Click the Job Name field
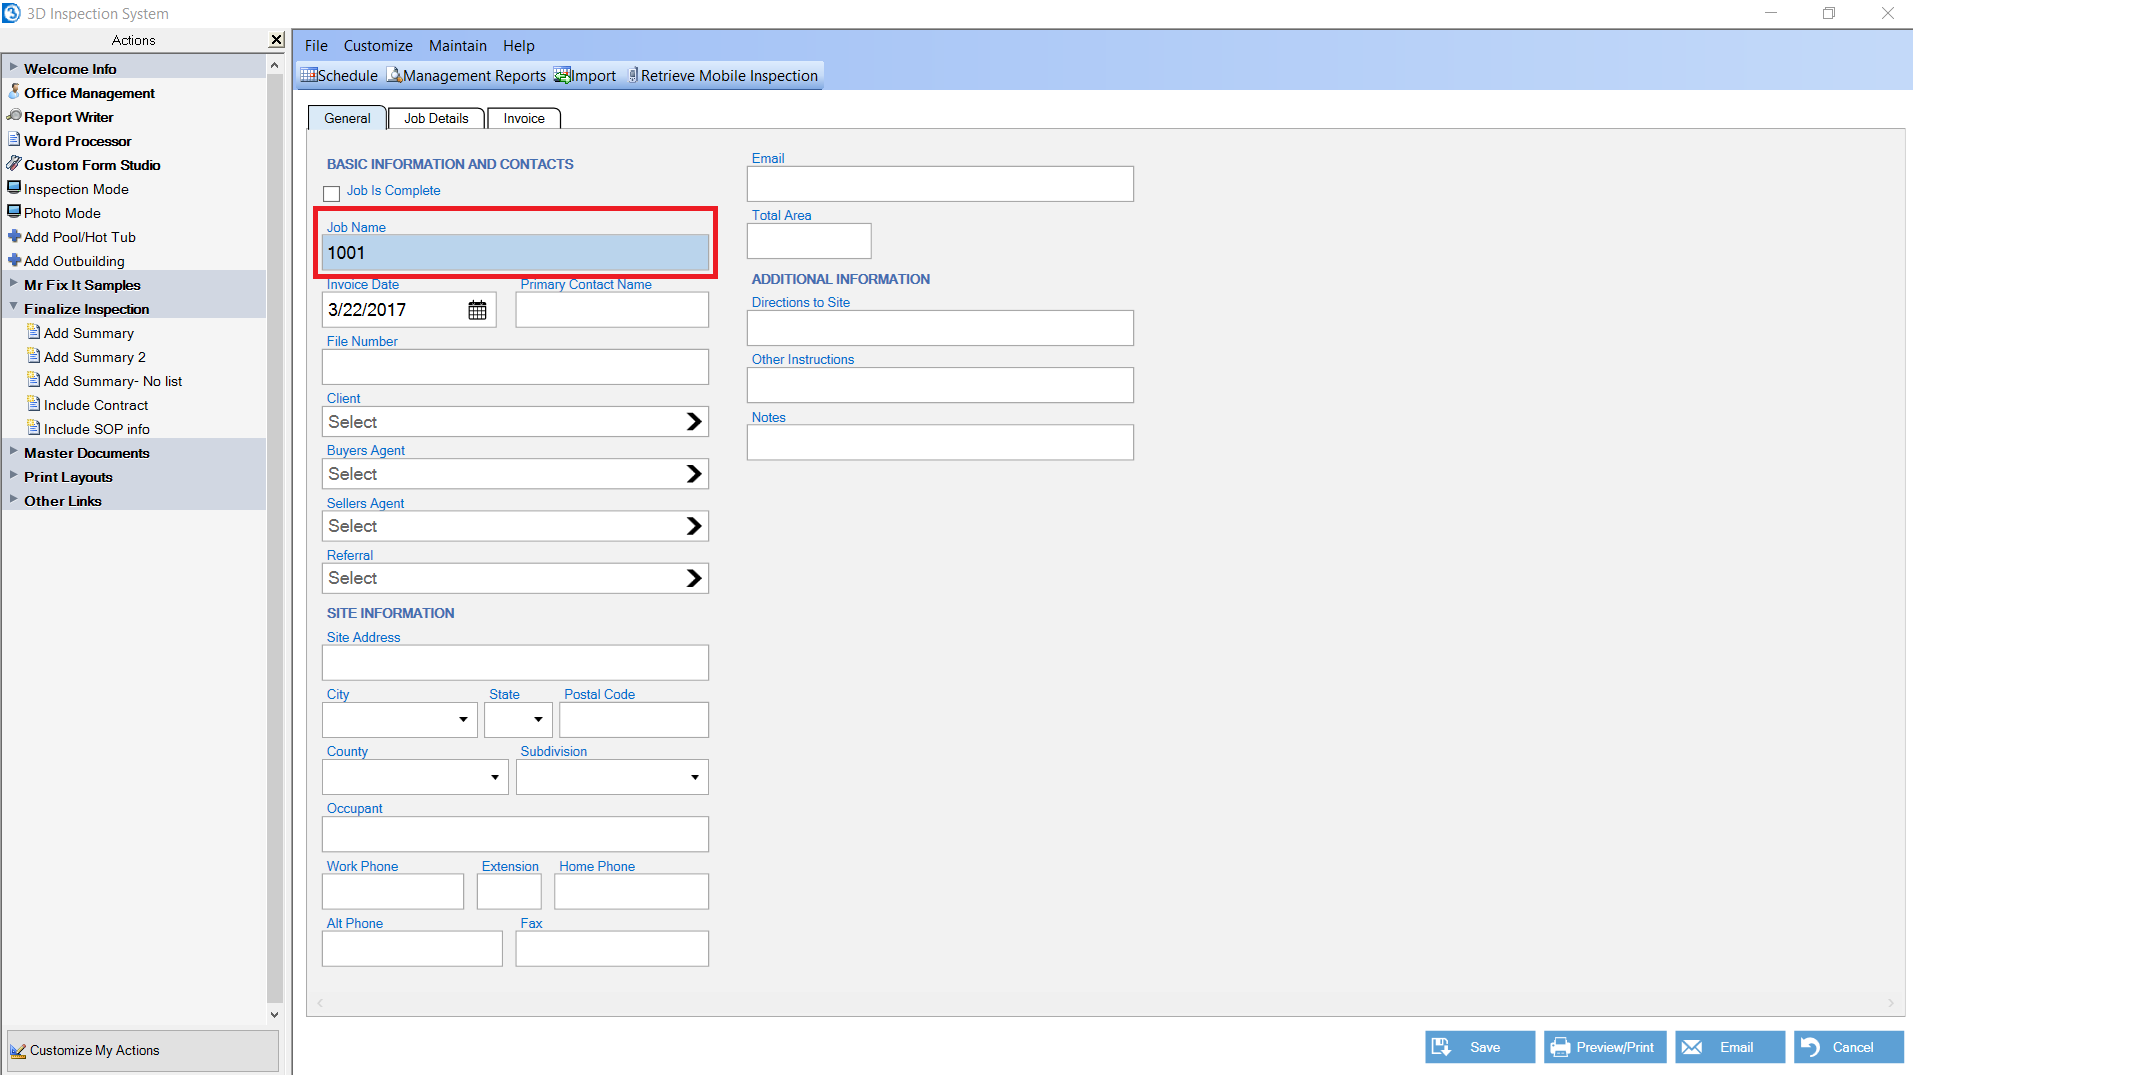 coord(515,253)
